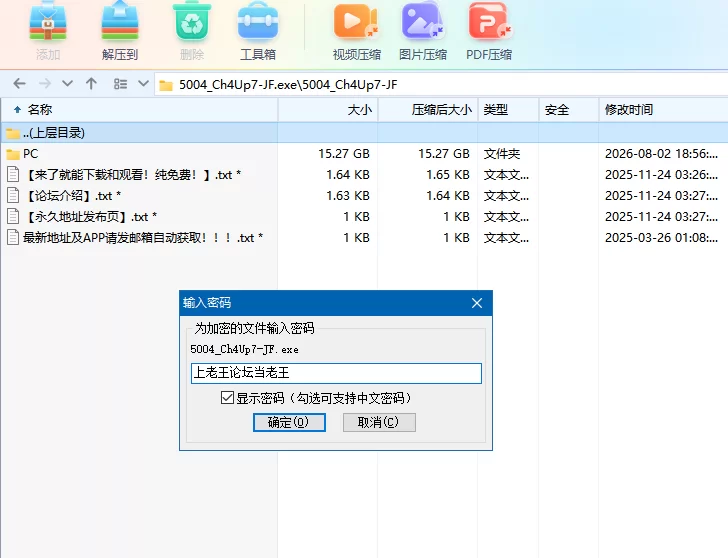Choose the 解压到 (Extract to) tool

click(x=120, y=31)
